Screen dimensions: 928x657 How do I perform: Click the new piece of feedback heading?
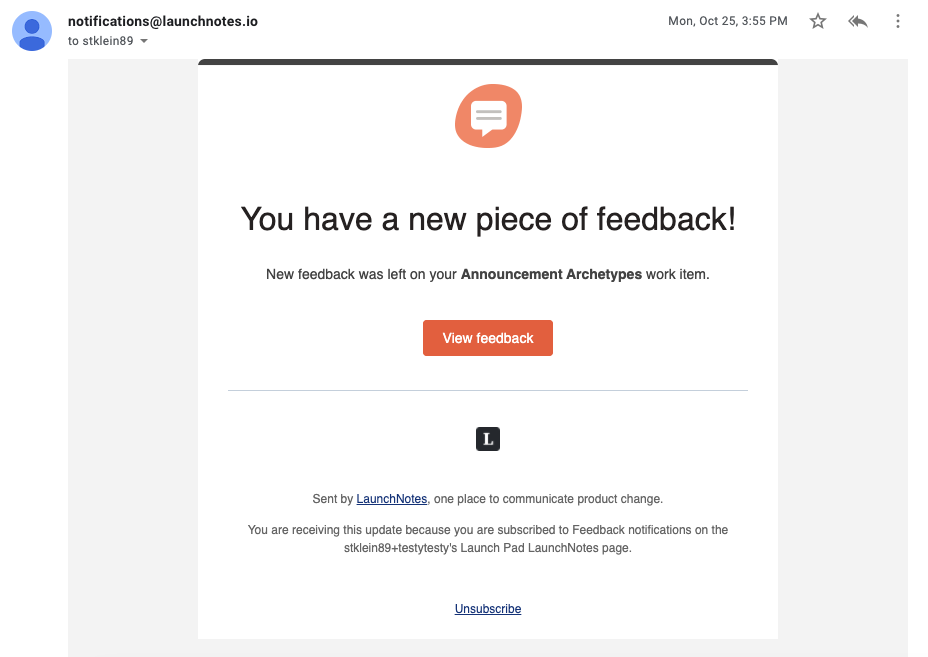(x=488, y=219)
